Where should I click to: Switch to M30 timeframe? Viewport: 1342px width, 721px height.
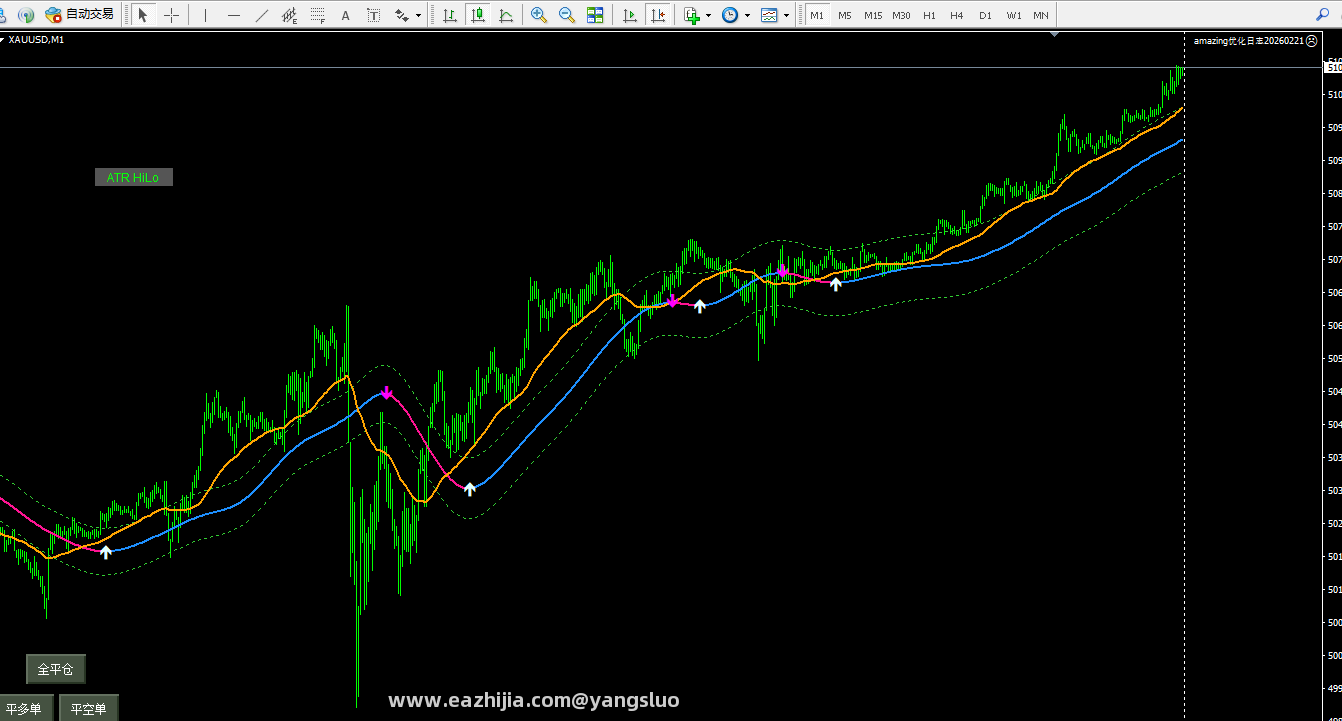click(x=901, y=15)
